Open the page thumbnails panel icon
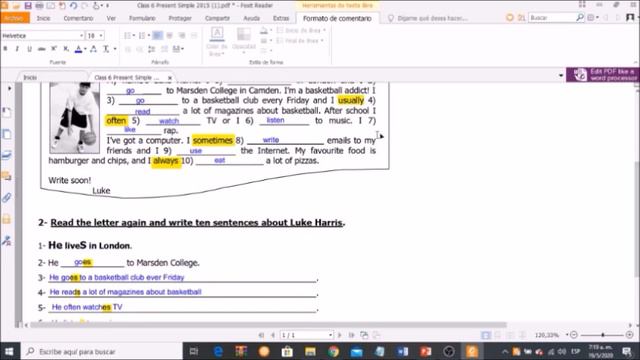Screen dimensions: 640x360 [x=7, y=134]
